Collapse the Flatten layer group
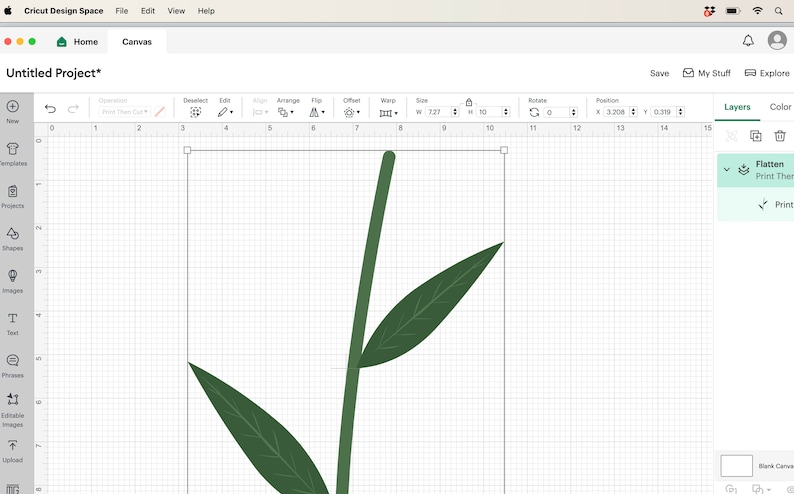This screenshot has height=494, width=794. click(727, 170)
